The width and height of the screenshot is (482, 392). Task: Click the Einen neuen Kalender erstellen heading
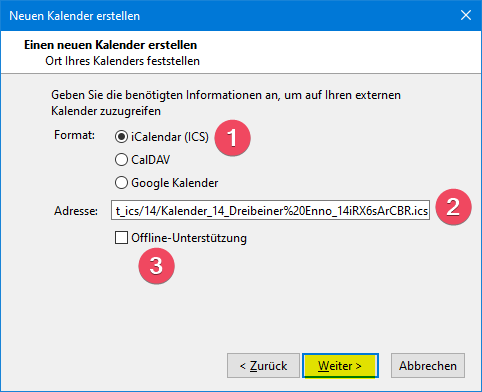110,45
